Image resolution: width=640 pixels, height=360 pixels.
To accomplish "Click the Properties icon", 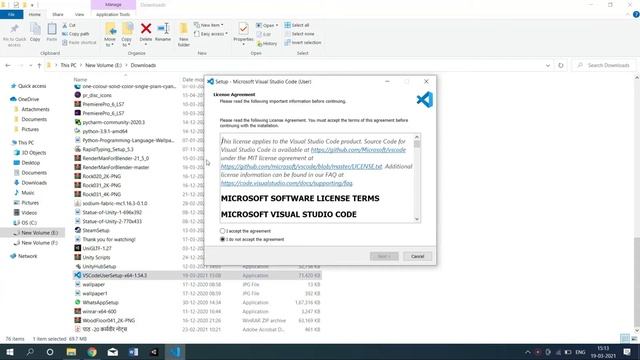I will click(x=243, y=29).
